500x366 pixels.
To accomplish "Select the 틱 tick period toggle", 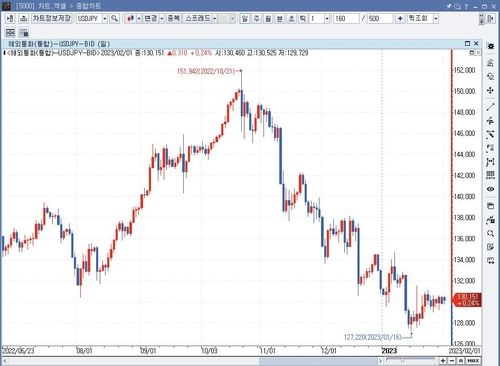I will pos(303,19).
